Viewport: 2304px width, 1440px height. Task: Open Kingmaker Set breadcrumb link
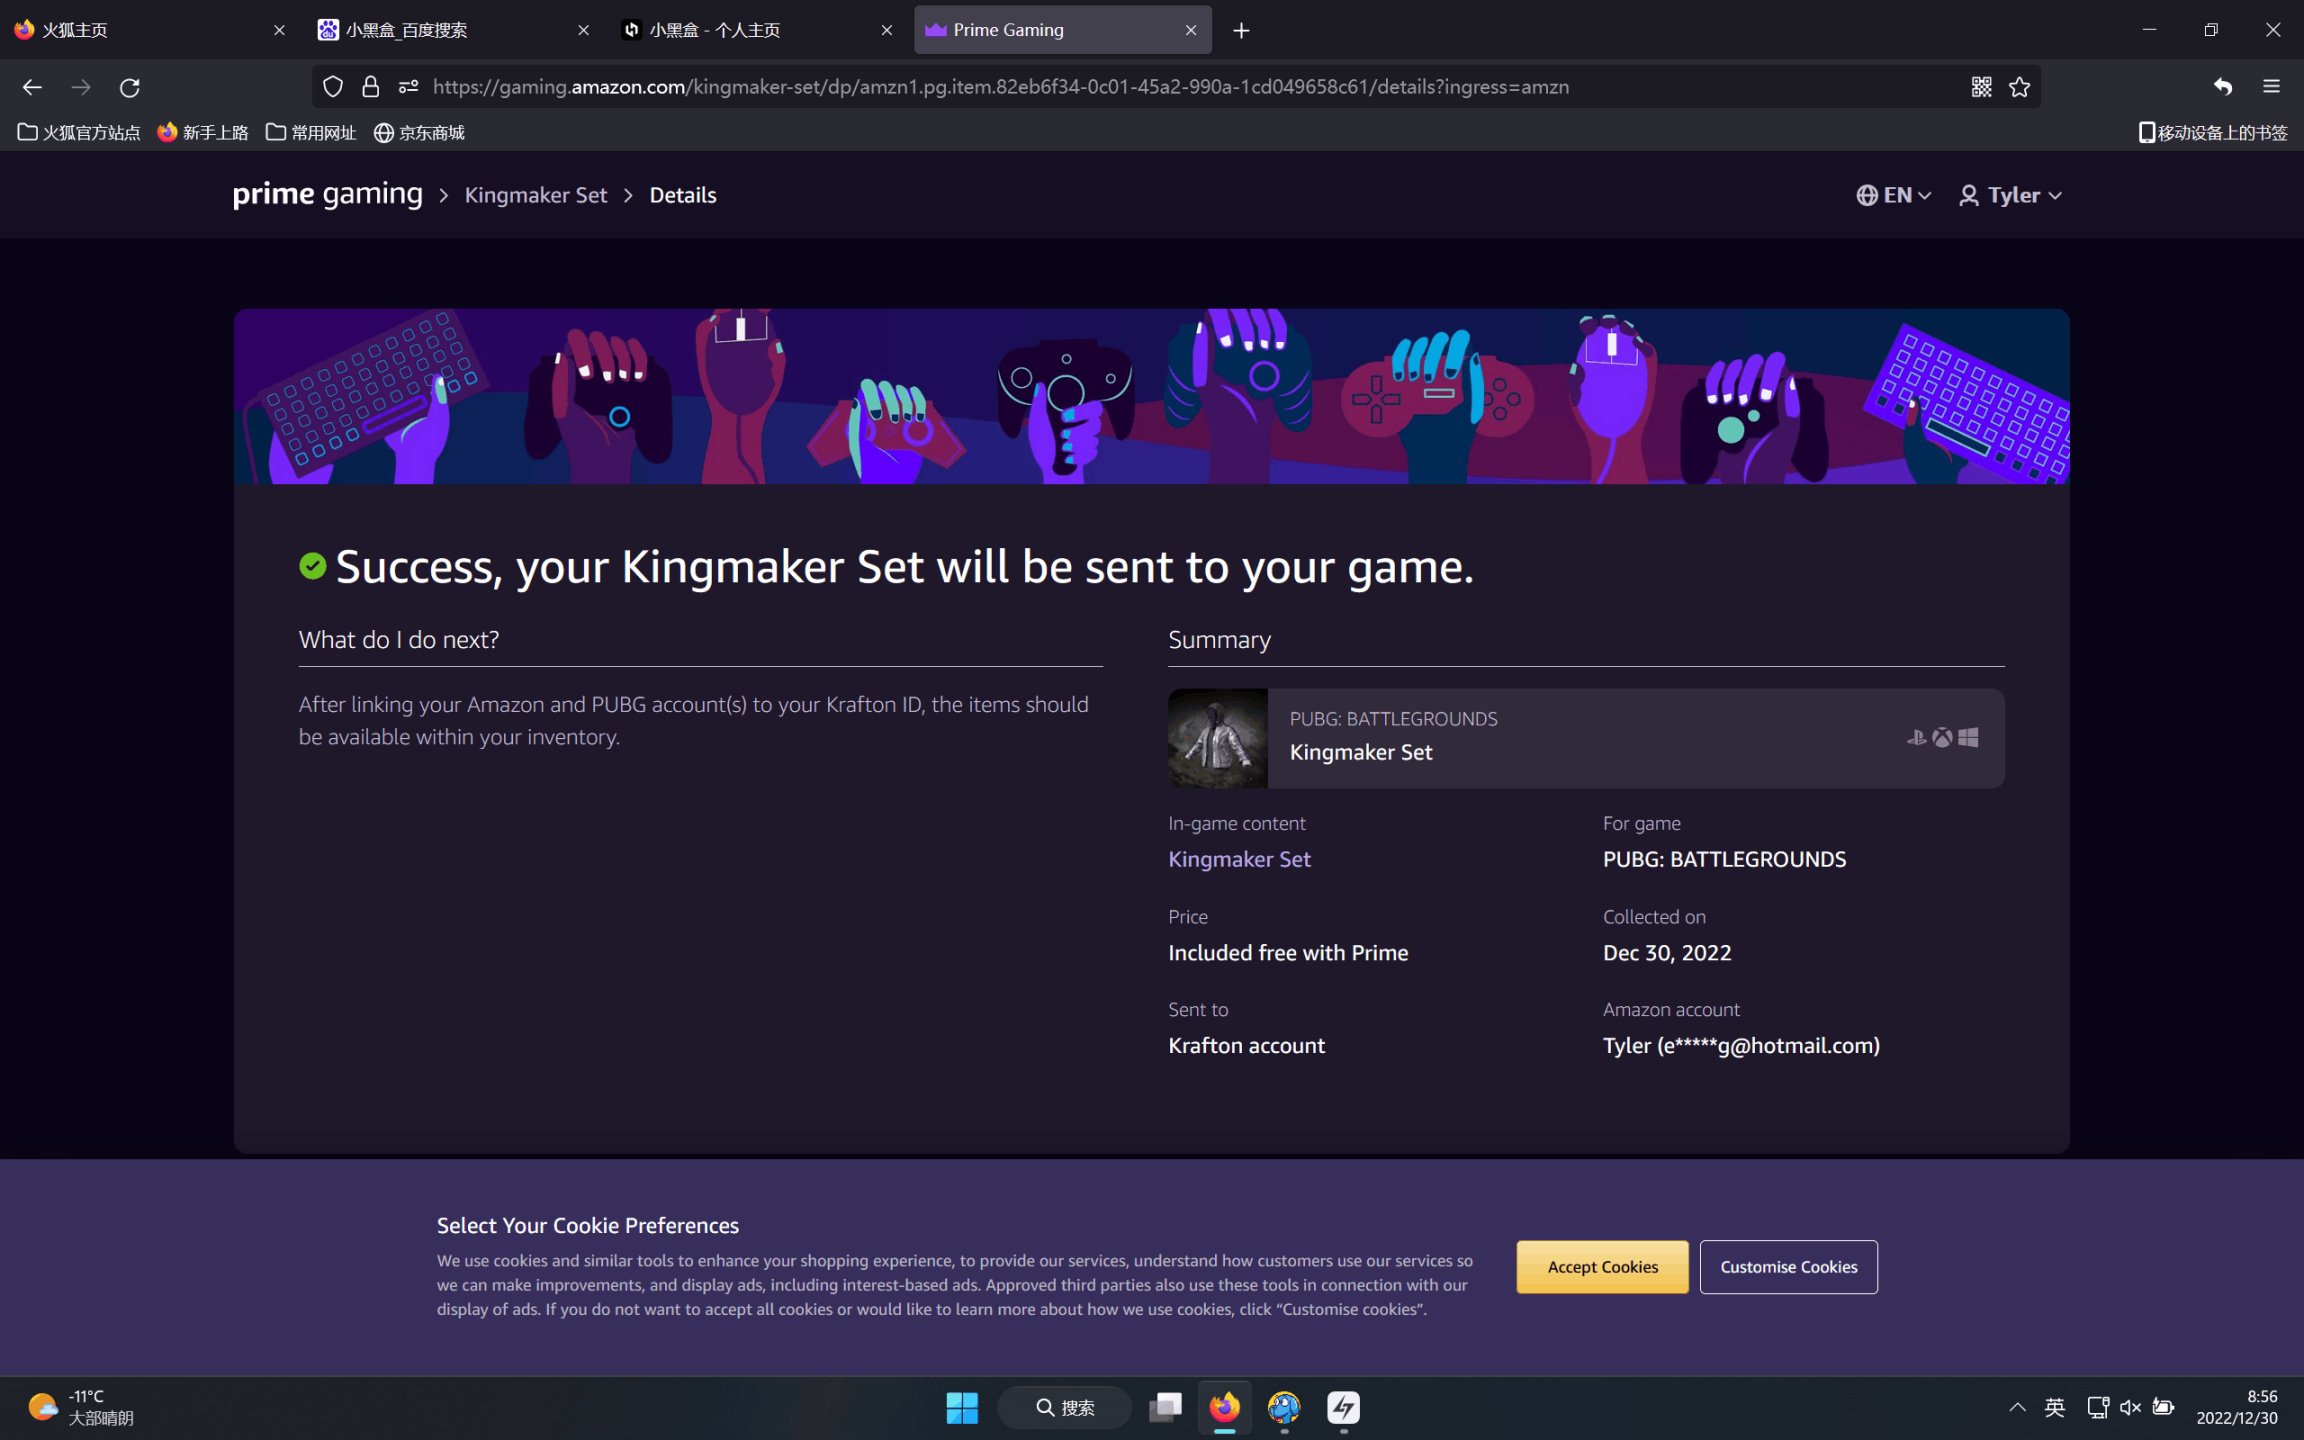point(536,195)
